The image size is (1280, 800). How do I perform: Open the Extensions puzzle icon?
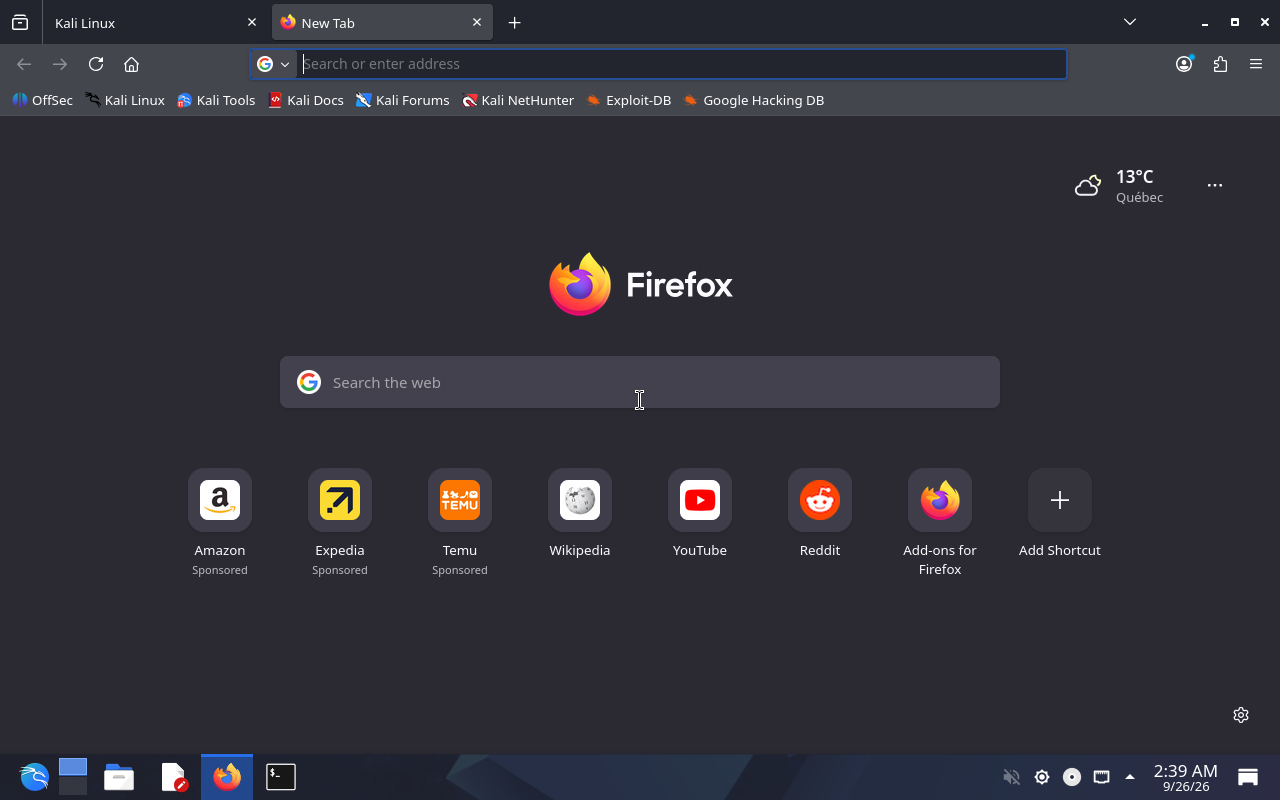[x=1220, y=64]
